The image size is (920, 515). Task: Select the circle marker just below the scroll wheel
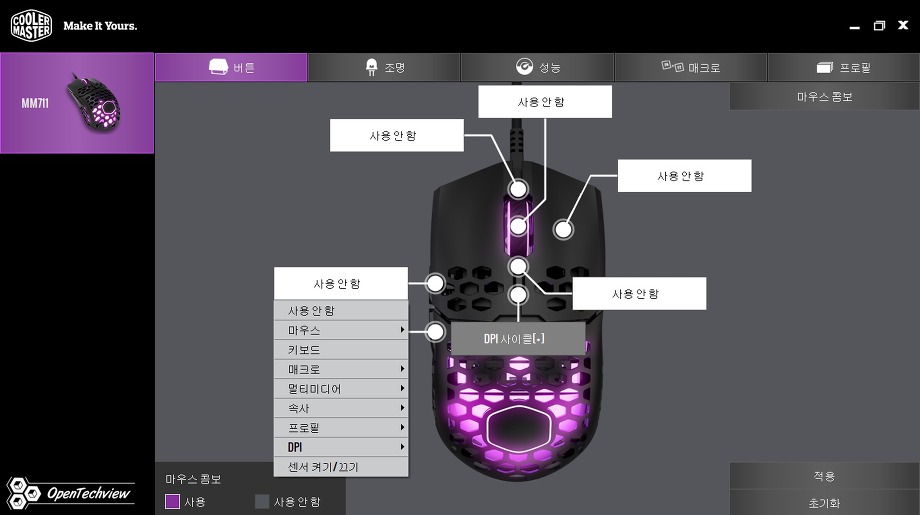pyautogui.click(x=518, y=266)
